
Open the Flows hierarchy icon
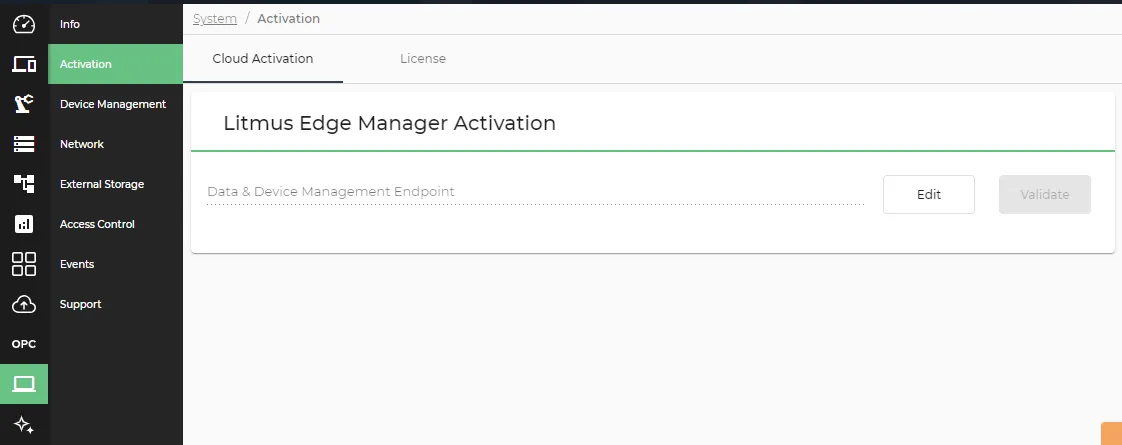[24, 184]
